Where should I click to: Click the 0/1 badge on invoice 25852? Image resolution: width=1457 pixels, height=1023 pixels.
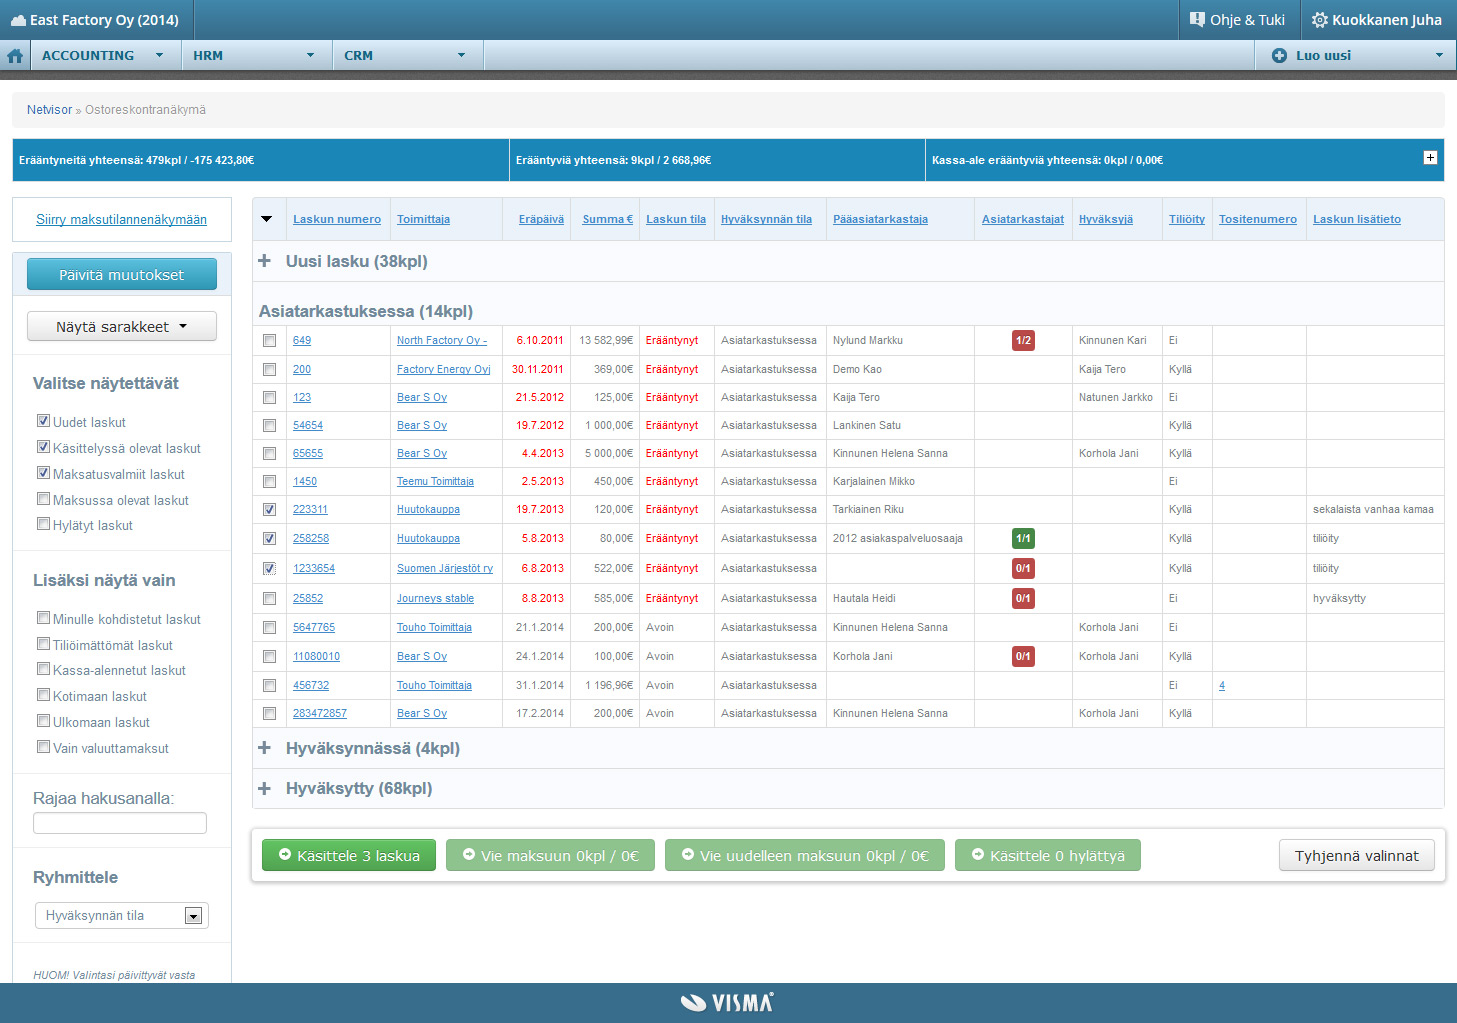[1023, 598]
